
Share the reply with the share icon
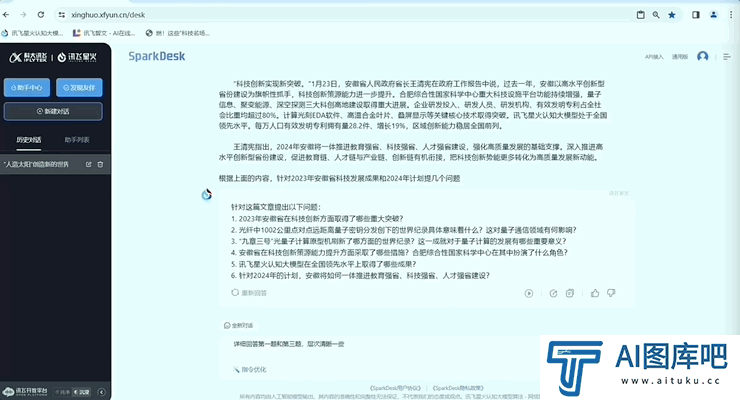pyautogui.click(x=553, y=293)
